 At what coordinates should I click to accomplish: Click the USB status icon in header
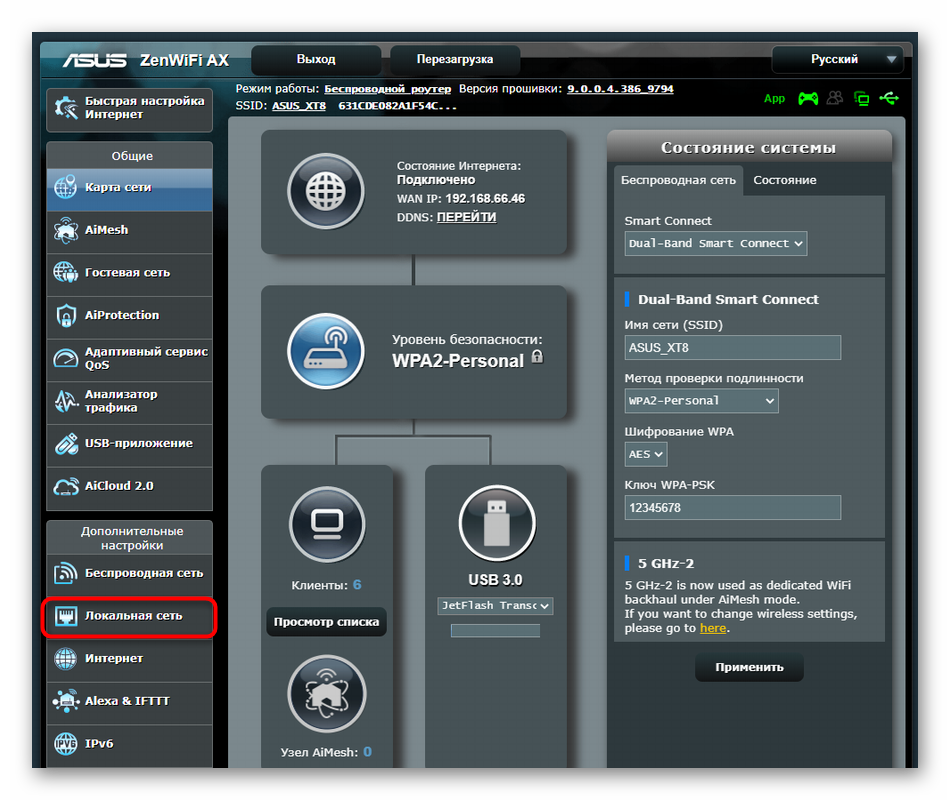(889, 98)
